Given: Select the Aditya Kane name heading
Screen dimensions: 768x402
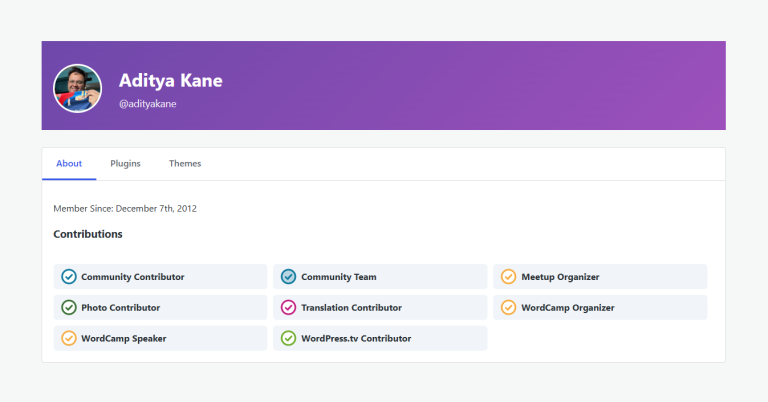Looking at the screenshot, I should tap(170, 80).
